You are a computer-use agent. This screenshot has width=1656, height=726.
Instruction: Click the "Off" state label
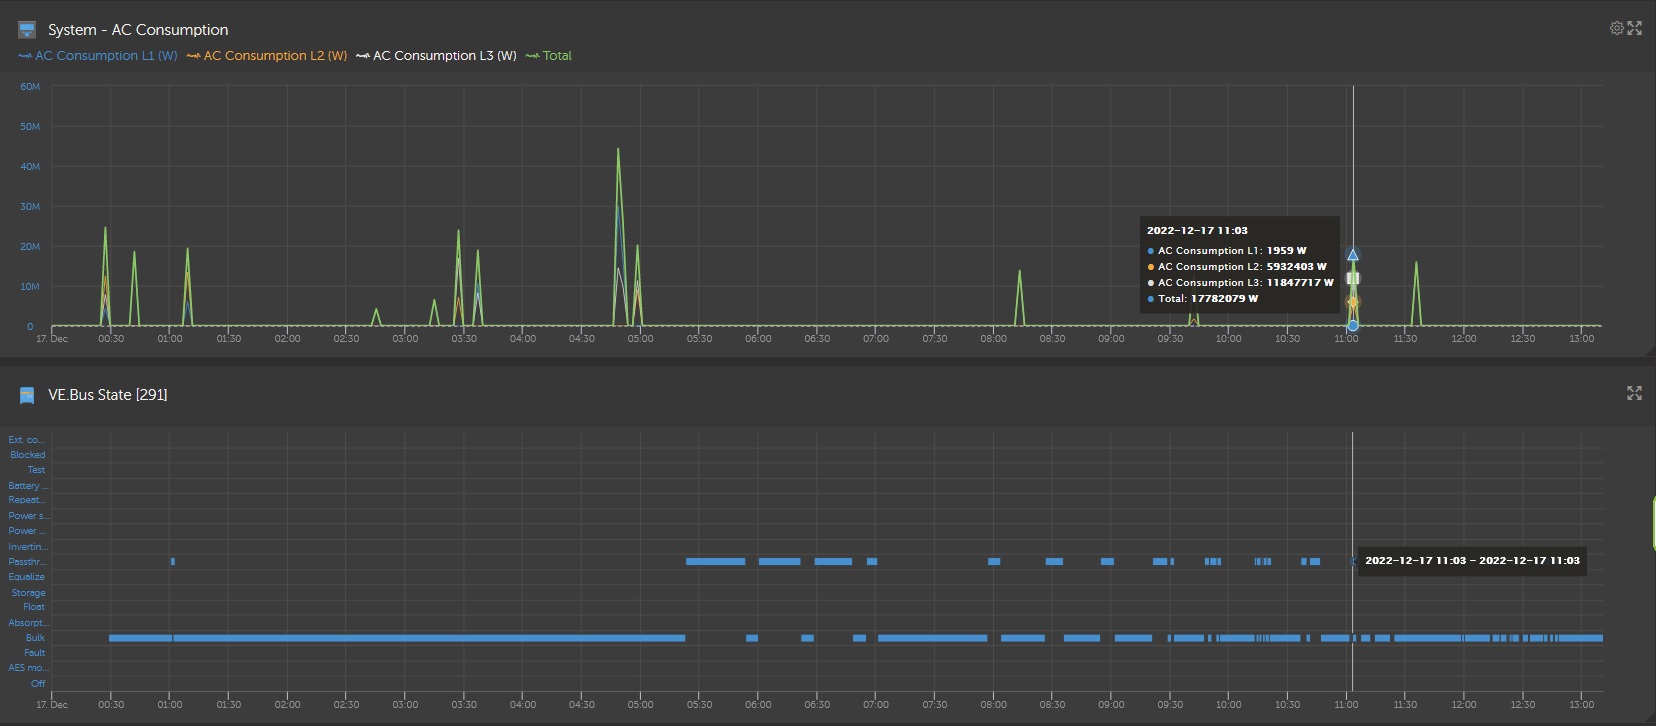[x=38, y=684]
